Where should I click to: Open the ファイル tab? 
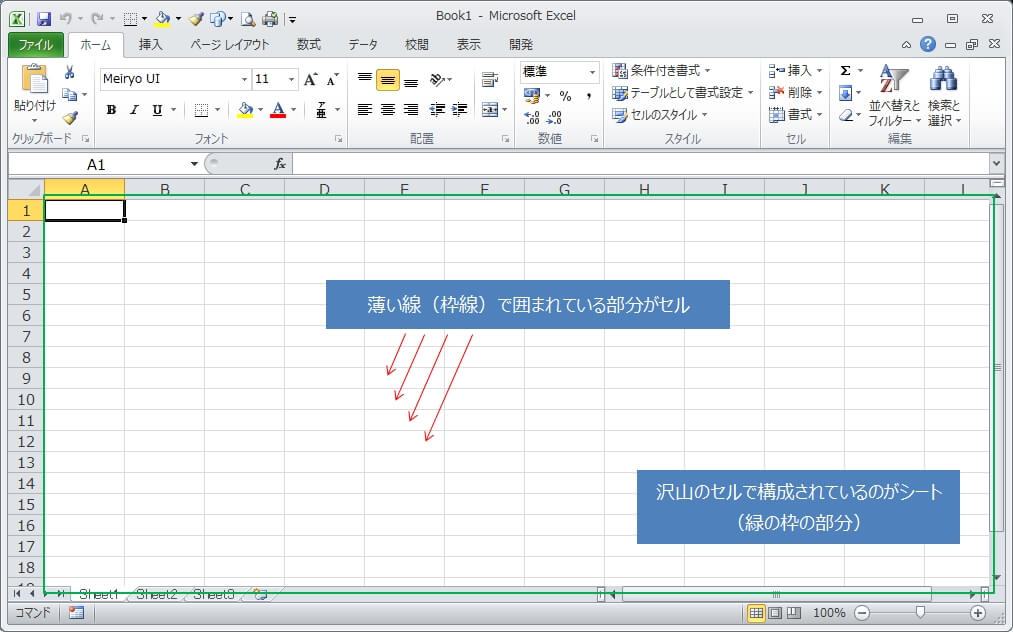click(x=36, y=45)
